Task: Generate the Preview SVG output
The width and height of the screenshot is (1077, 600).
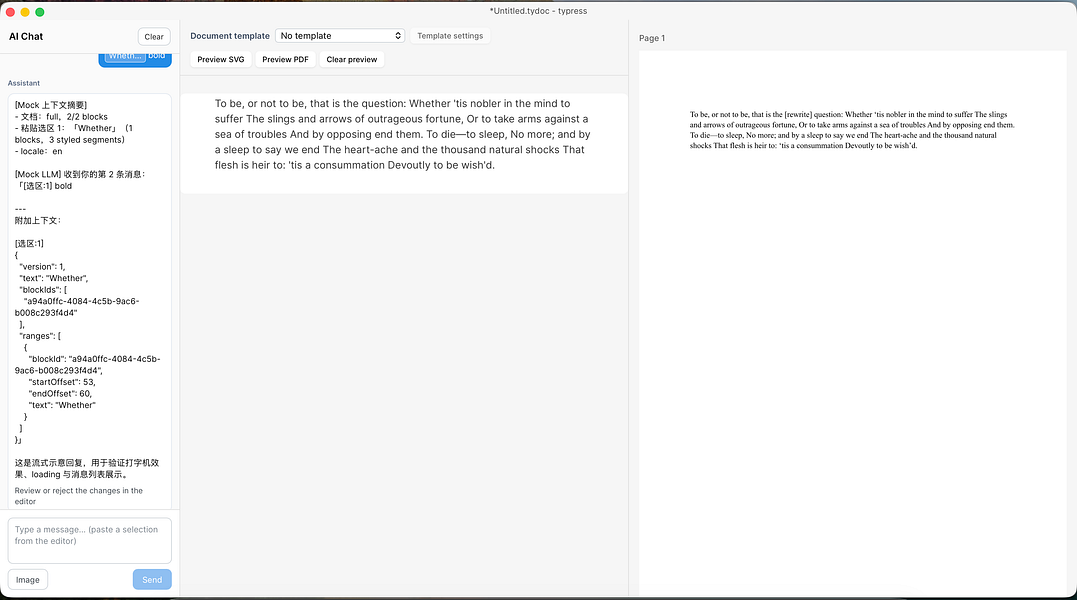Action: 220,60
